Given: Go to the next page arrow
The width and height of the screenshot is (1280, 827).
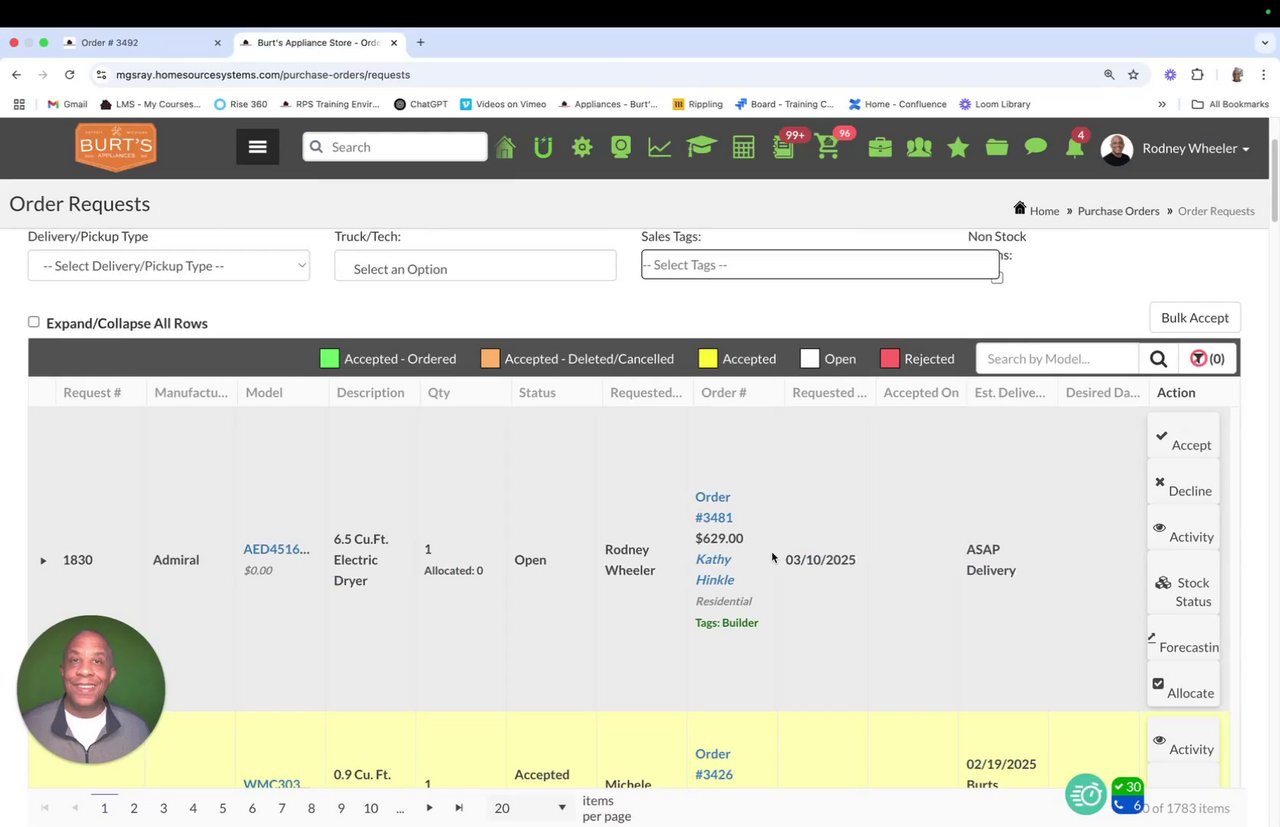Looking at the screenshot, I should click(430, 808).
